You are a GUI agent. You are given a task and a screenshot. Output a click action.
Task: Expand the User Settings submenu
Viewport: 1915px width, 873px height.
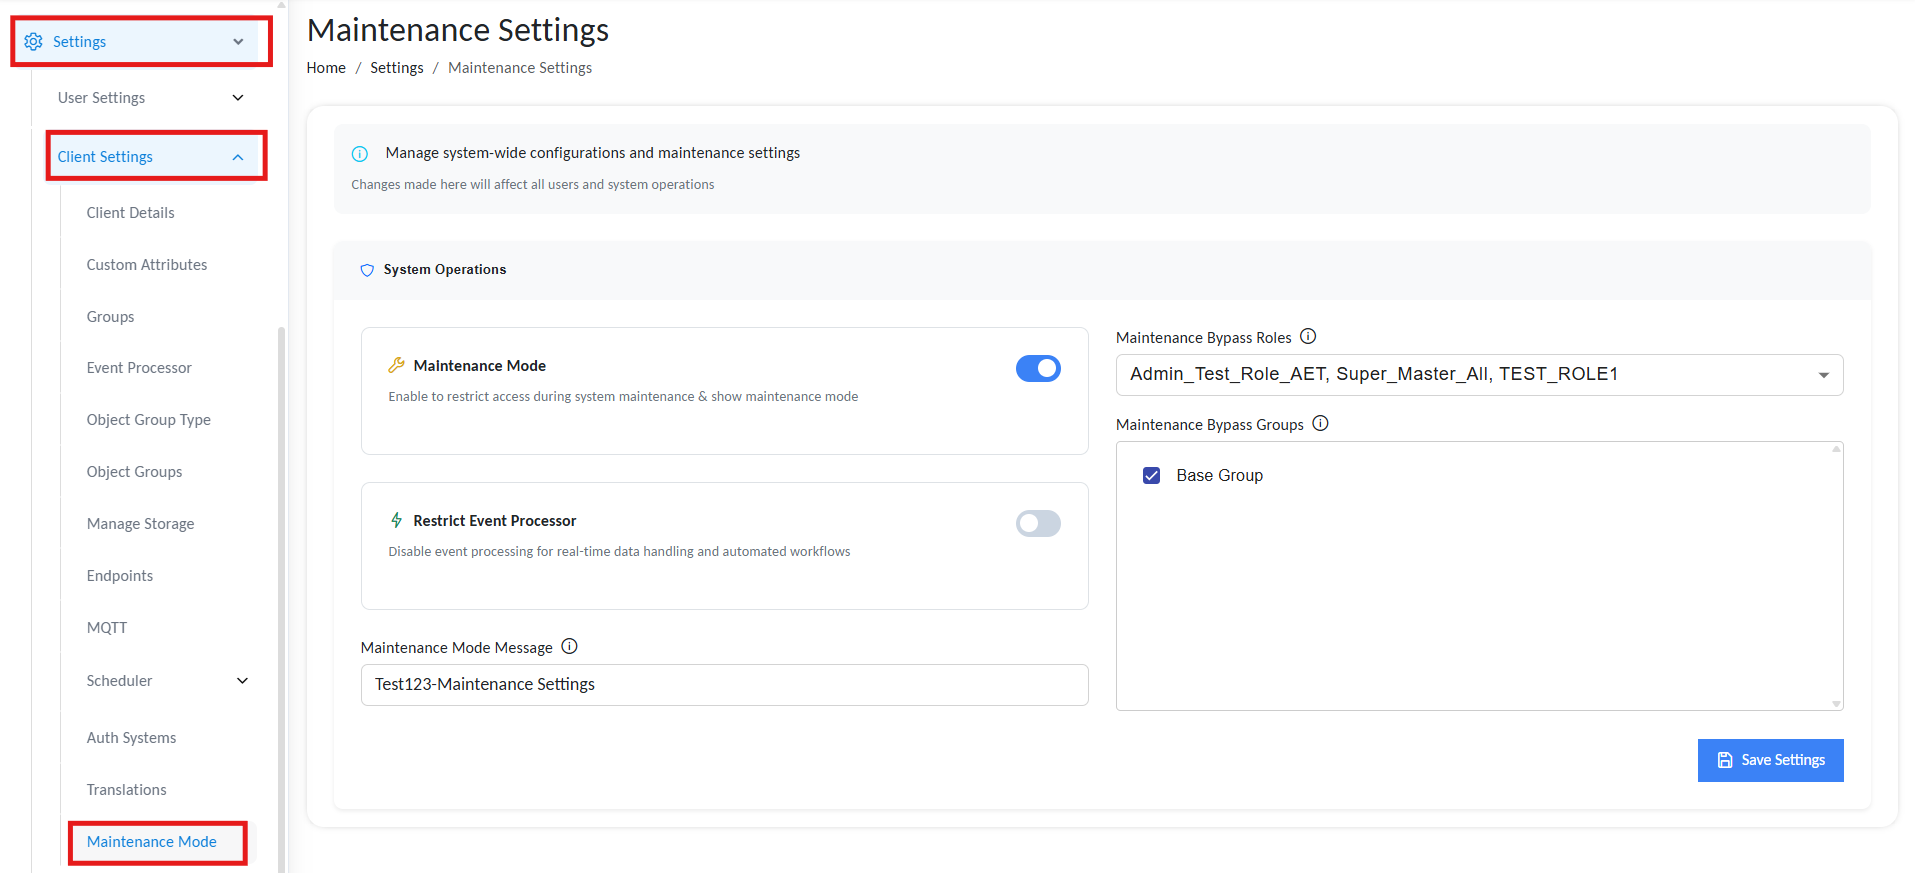pyautogui.click(x=238, y=98)
